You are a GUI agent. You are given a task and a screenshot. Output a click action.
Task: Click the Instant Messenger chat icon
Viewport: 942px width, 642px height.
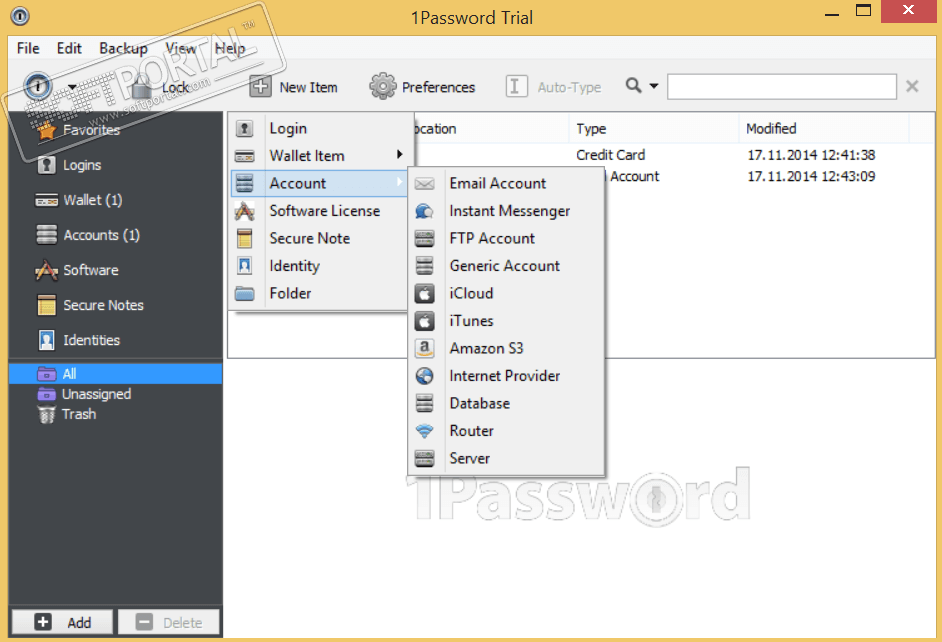(x=425, y=211)
